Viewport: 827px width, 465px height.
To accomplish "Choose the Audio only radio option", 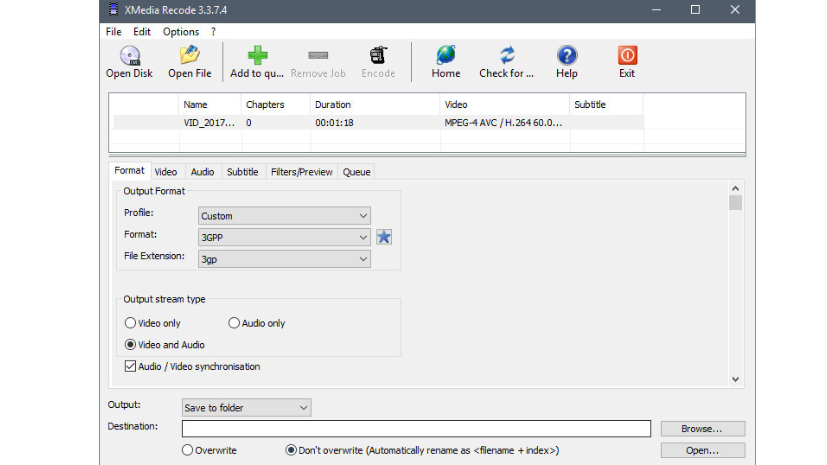I will (x=234, y=323).
